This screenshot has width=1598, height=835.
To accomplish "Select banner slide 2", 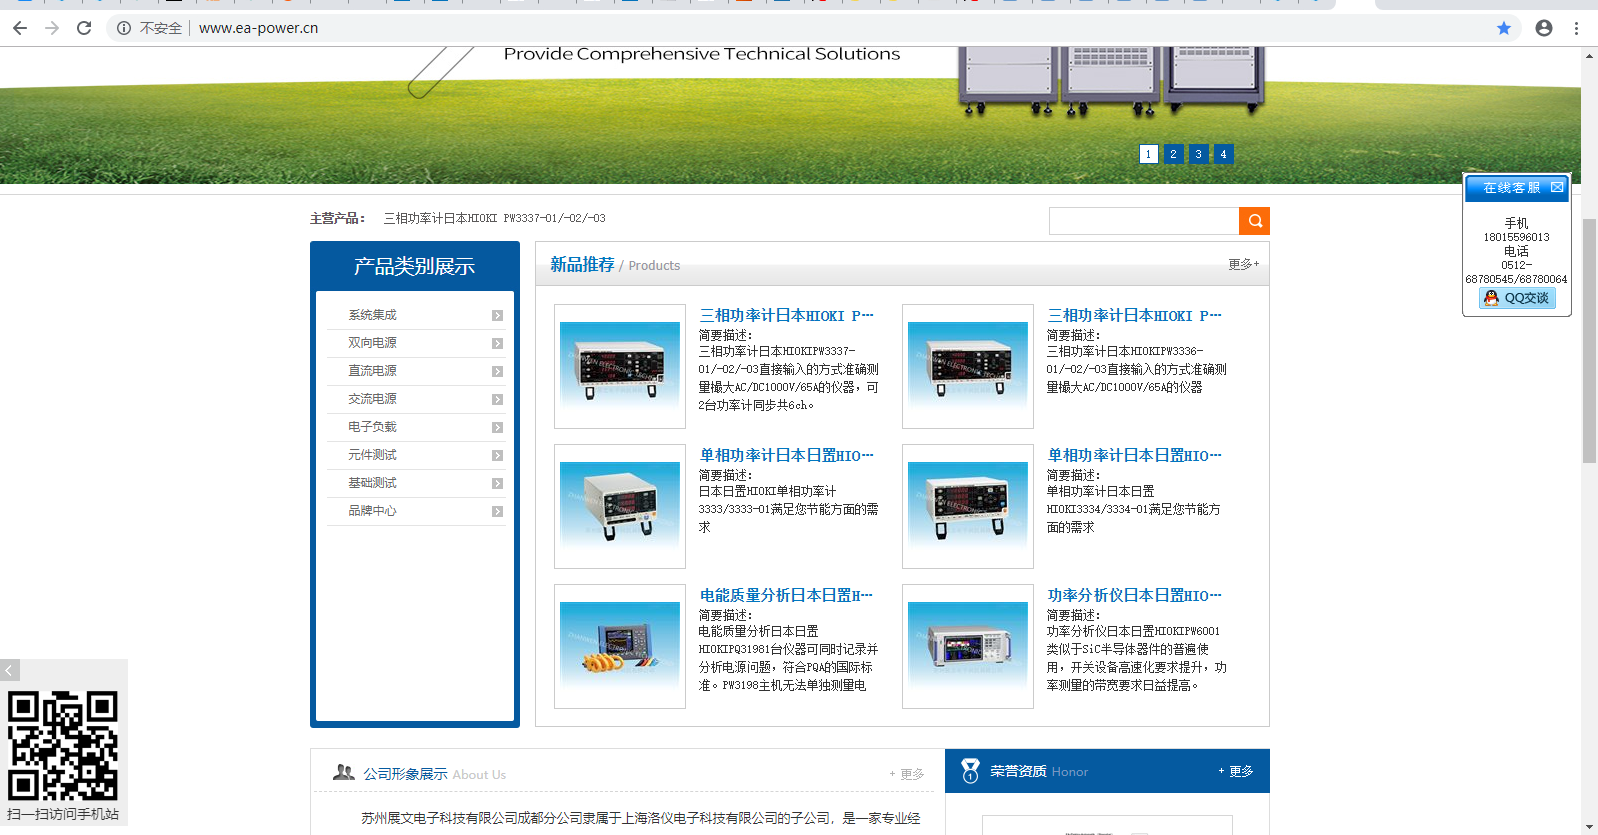I will pos(1174,154).
